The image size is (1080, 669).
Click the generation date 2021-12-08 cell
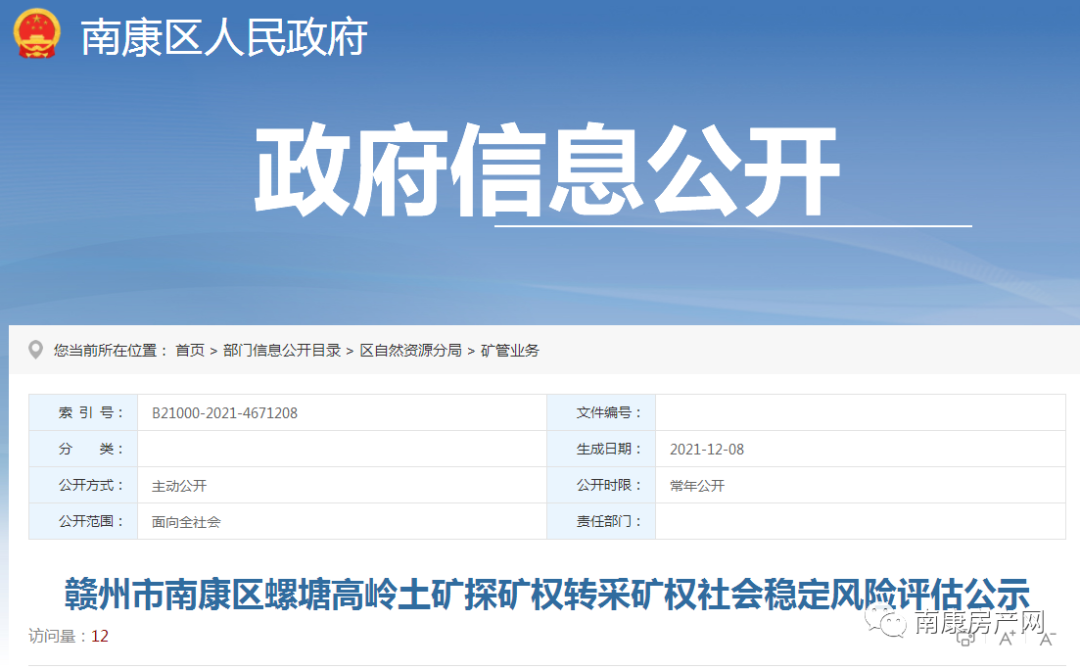point(707,448)
